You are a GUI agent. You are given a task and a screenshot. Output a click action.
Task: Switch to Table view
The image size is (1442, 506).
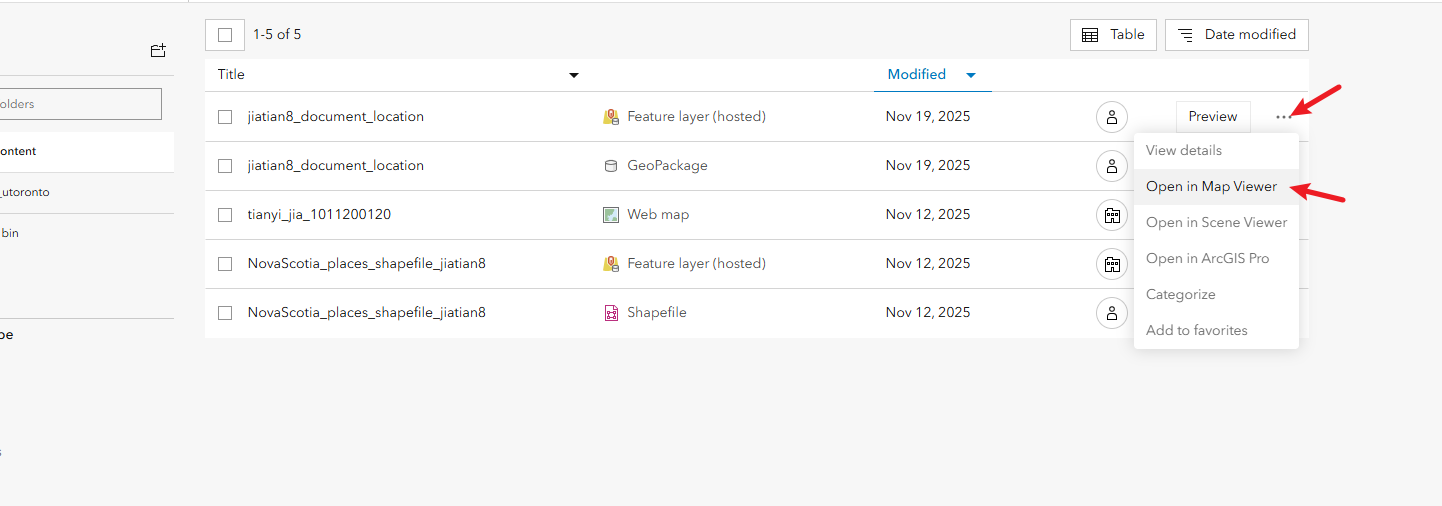[x=1113, y=35]
